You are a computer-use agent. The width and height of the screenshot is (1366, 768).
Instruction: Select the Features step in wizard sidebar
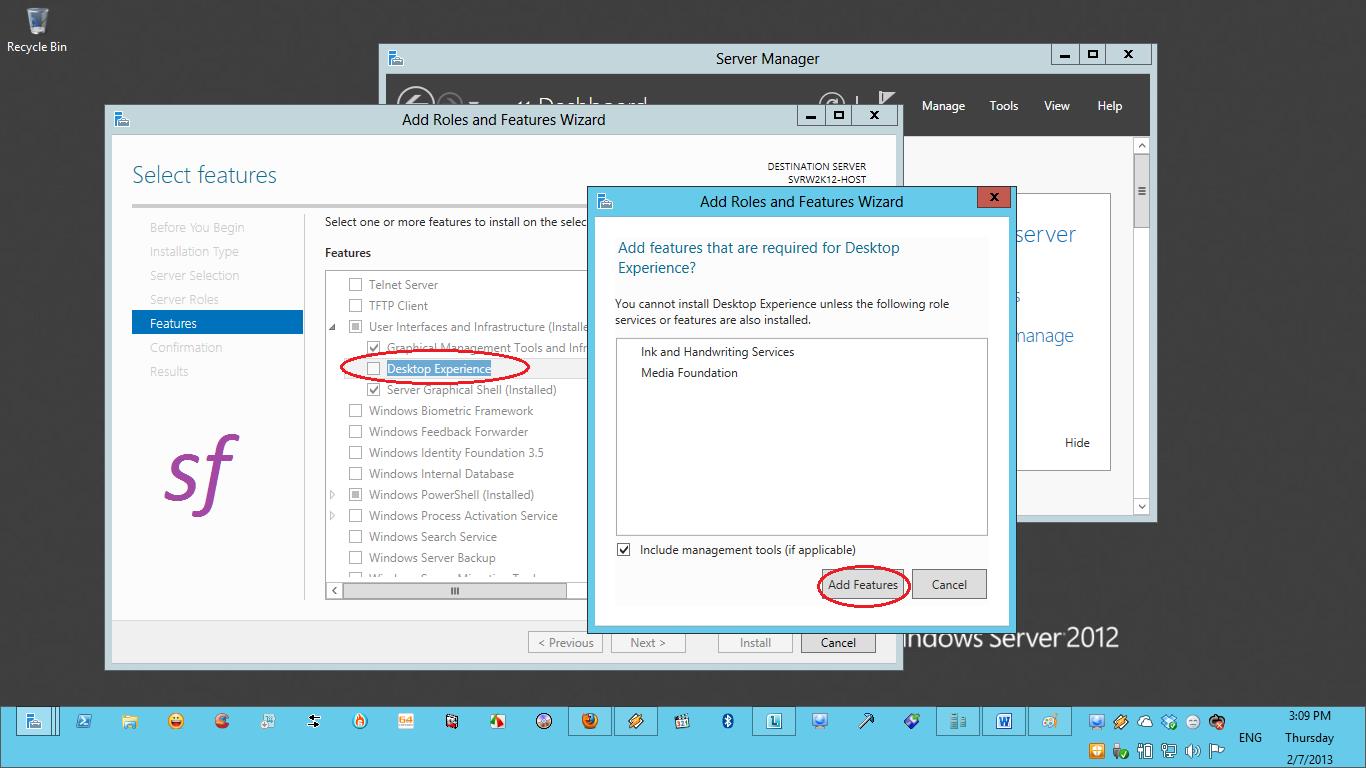pyautogui.click(x=217, y=323)
